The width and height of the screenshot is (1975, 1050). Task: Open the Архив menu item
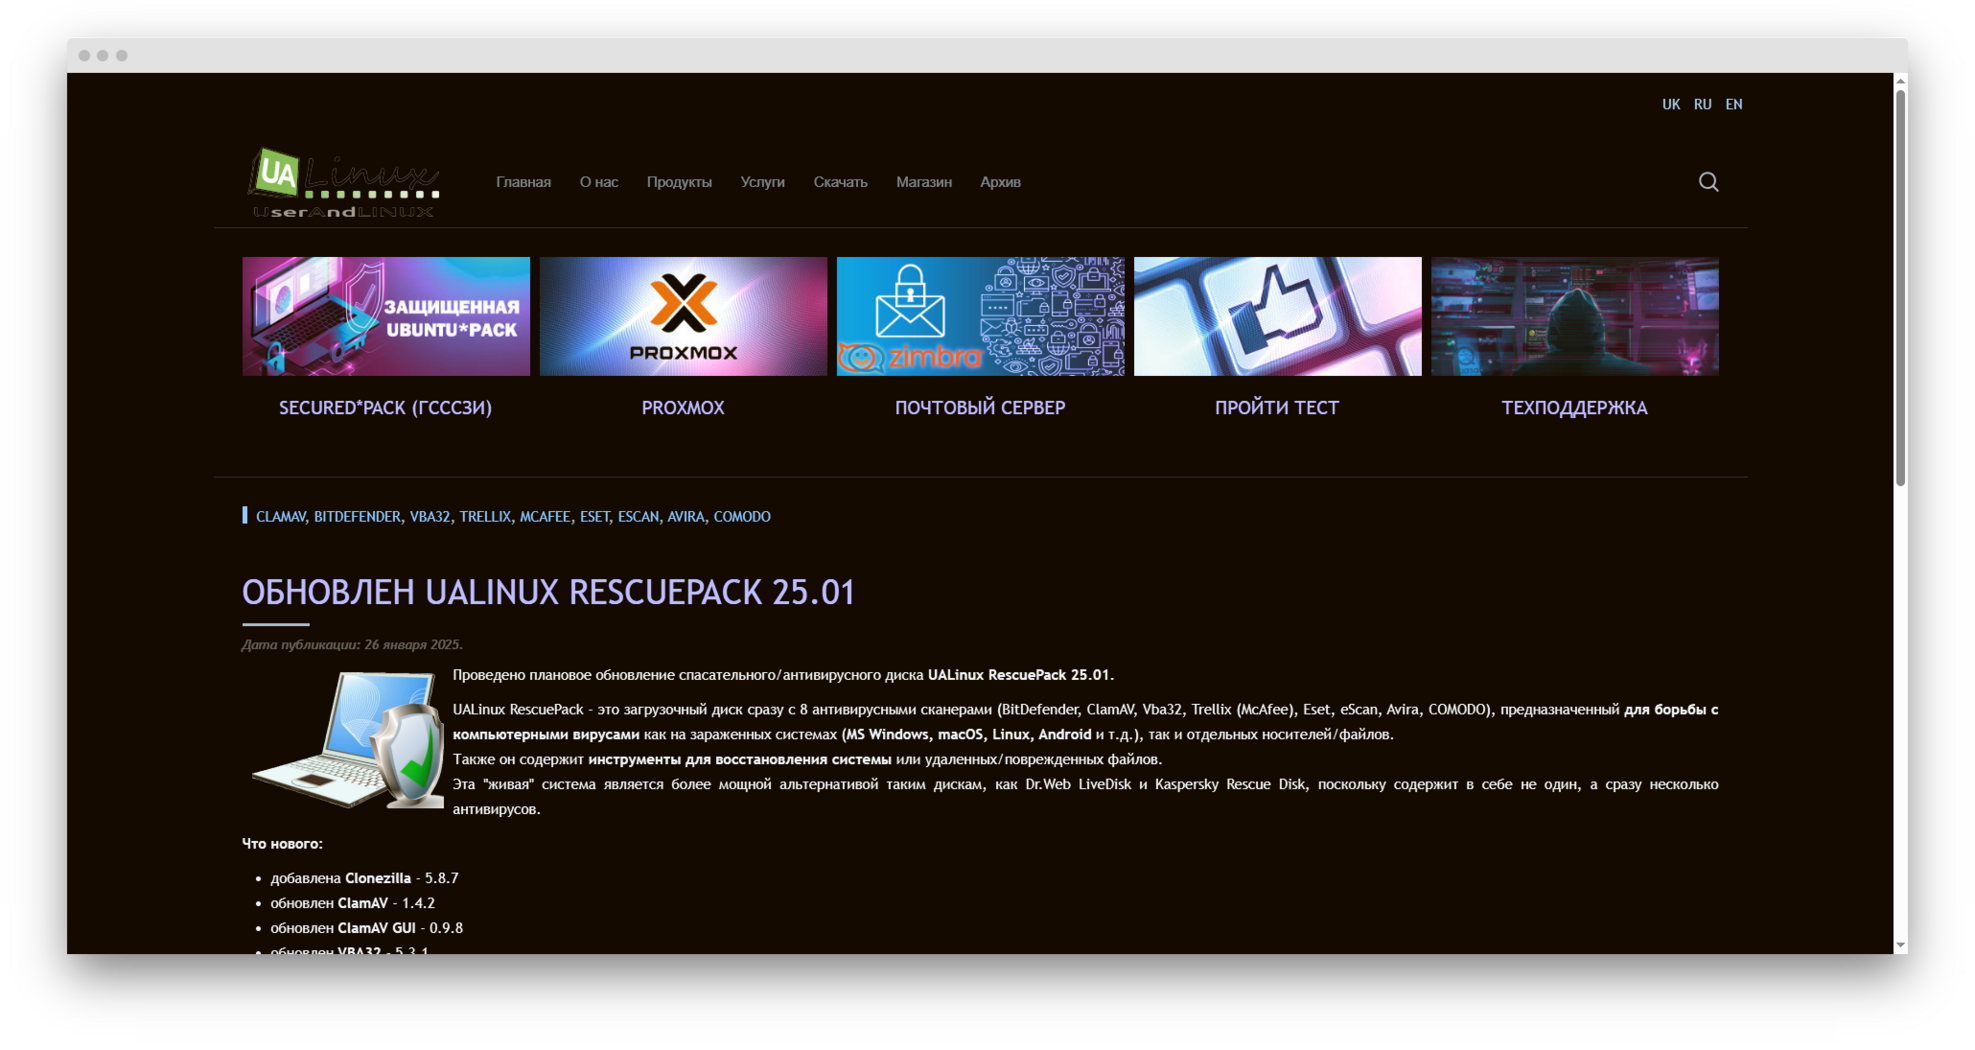[x=1000, y=182]
